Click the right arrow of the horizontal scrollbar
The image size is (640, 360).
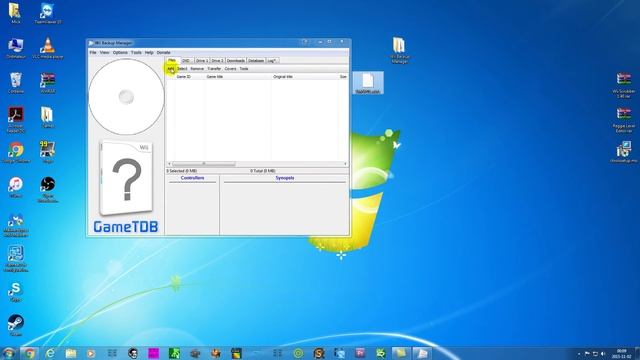tap(345, 164)
